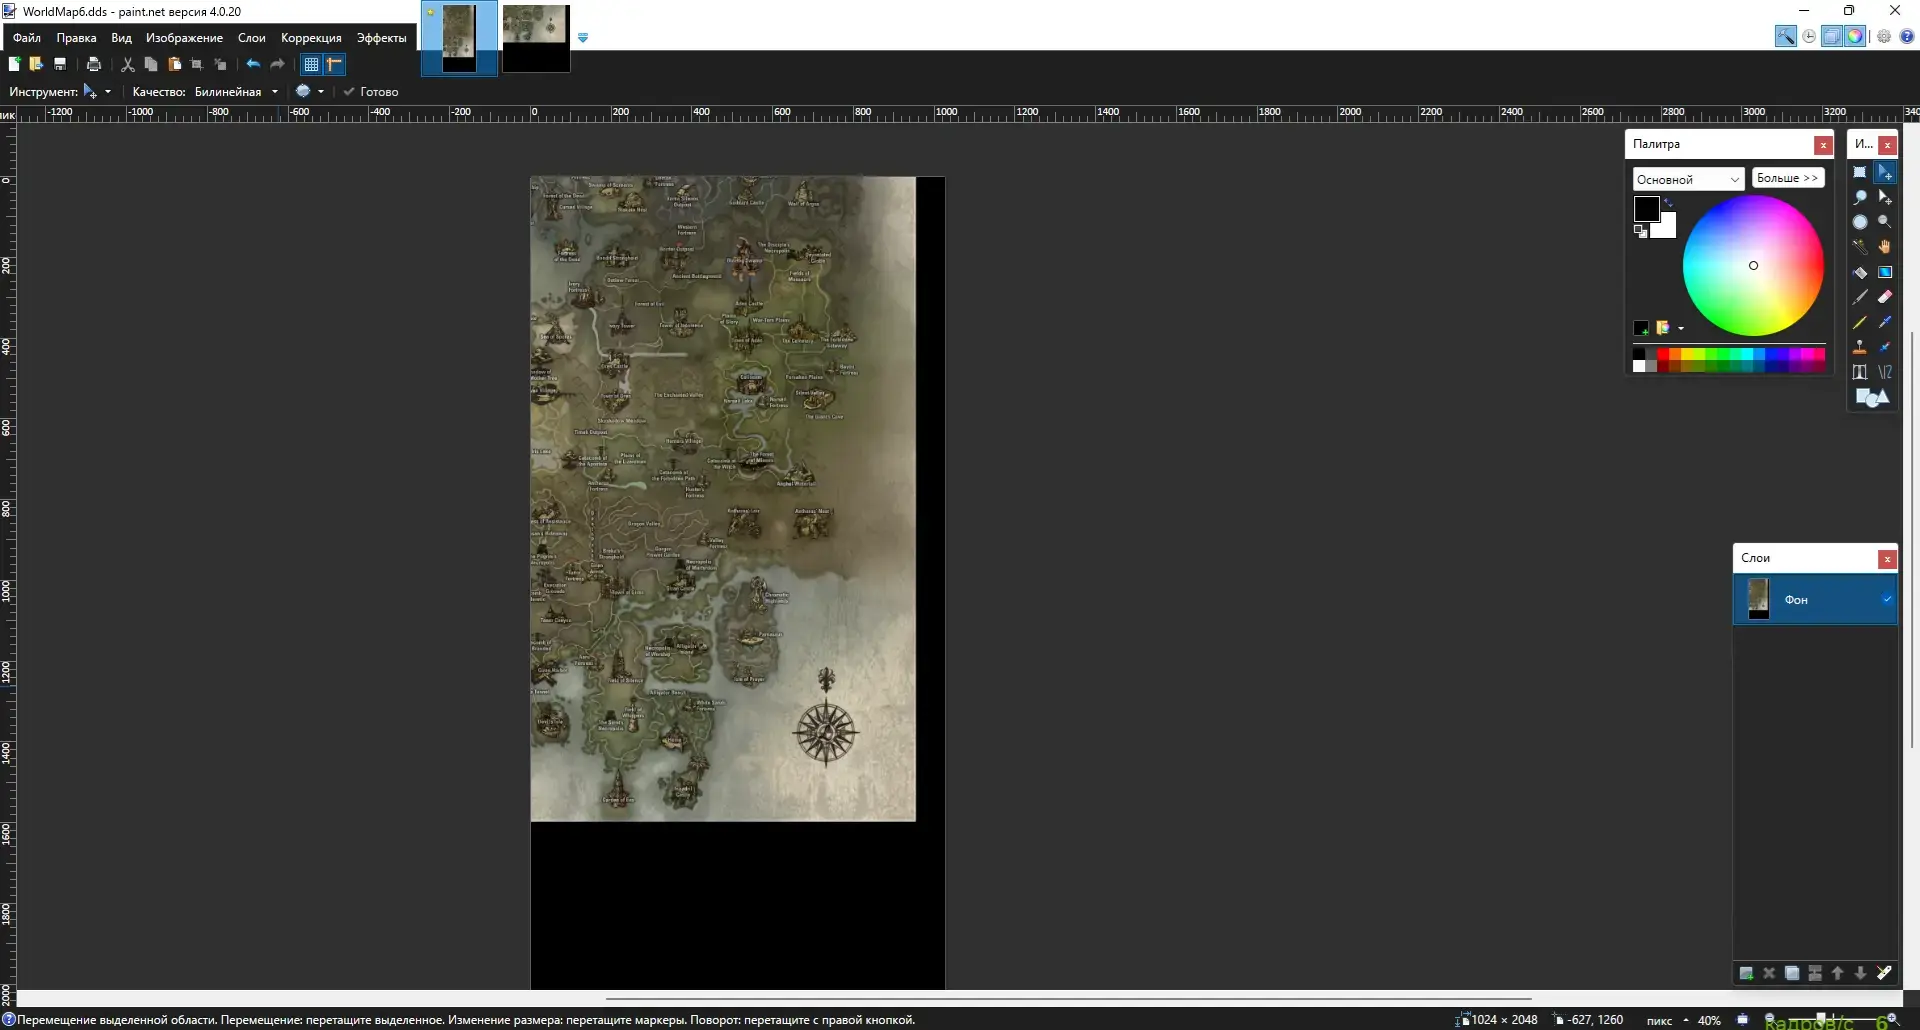Toggle Фон layer visibility checkbox
Image resolution: width=1920 pixels, height=1030 pixels.
coord(1887,599)
